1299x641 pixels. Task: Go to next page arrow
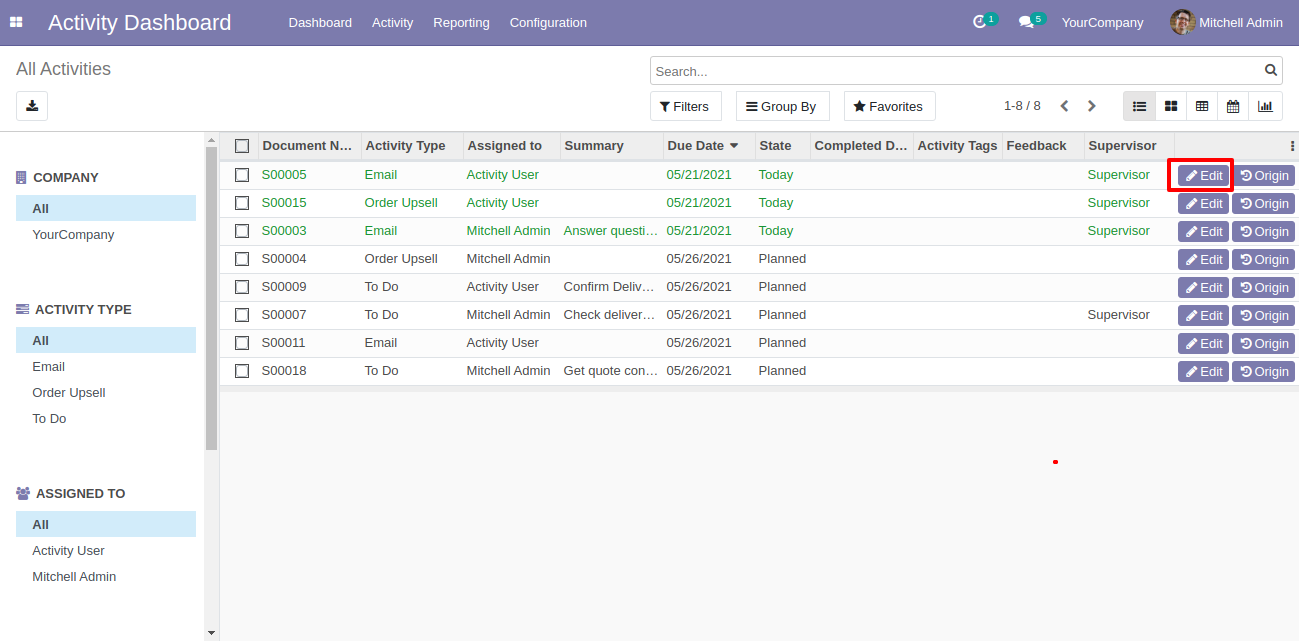(x=1092, y=106)
